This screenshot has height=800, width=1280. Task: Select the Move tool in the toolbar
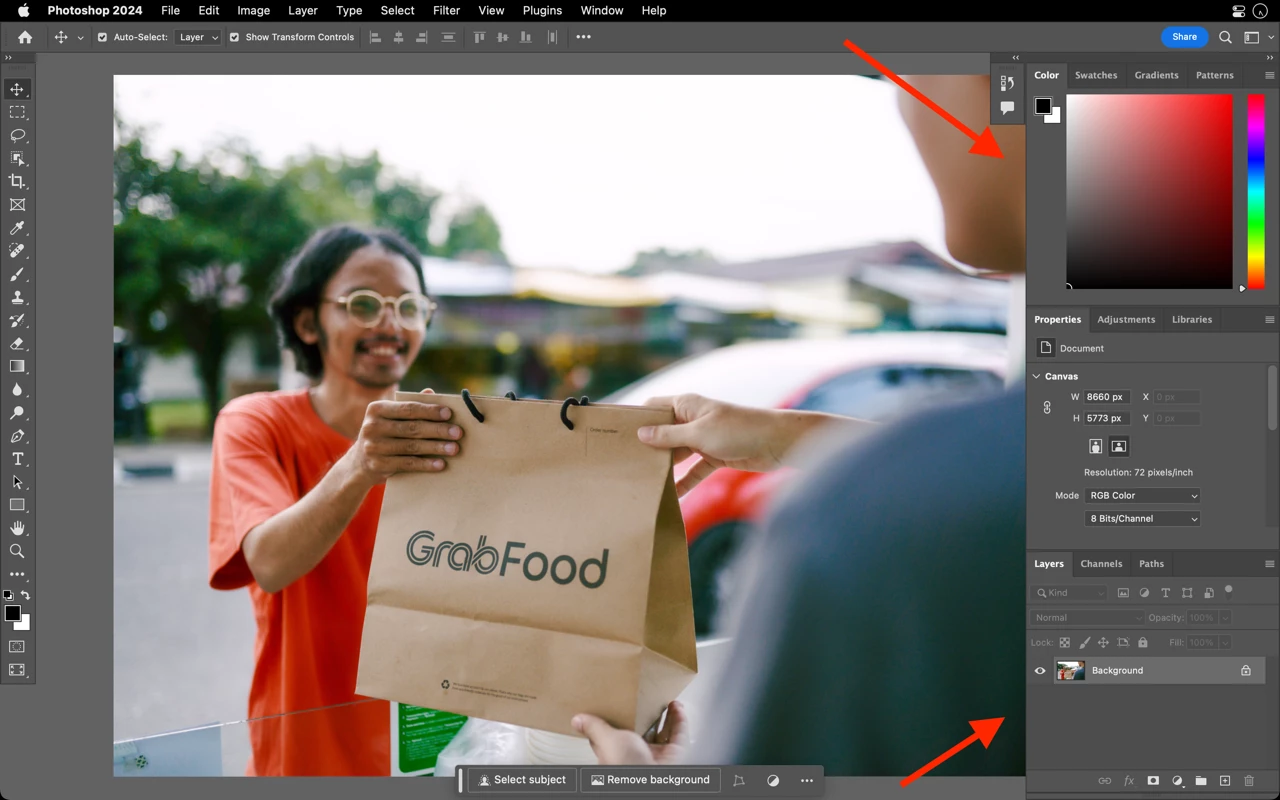17,89
